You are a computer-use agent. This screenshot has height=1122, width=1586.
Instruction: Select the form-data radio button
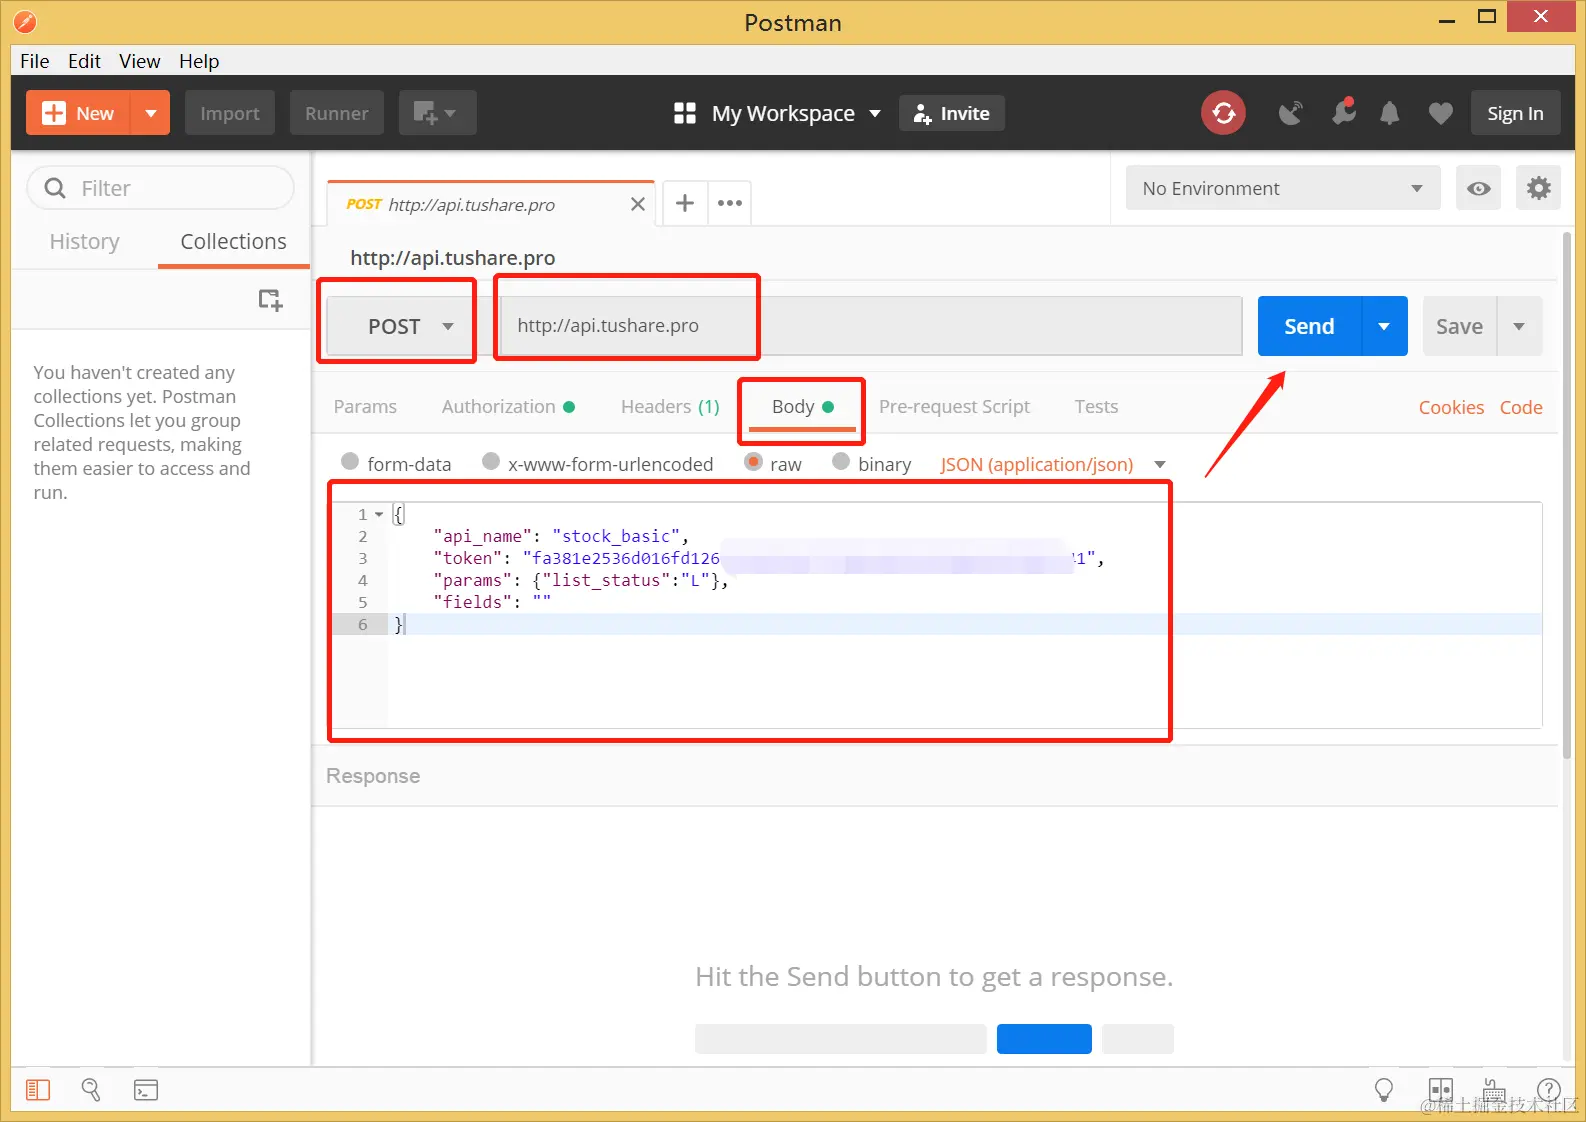click(350, 461)
